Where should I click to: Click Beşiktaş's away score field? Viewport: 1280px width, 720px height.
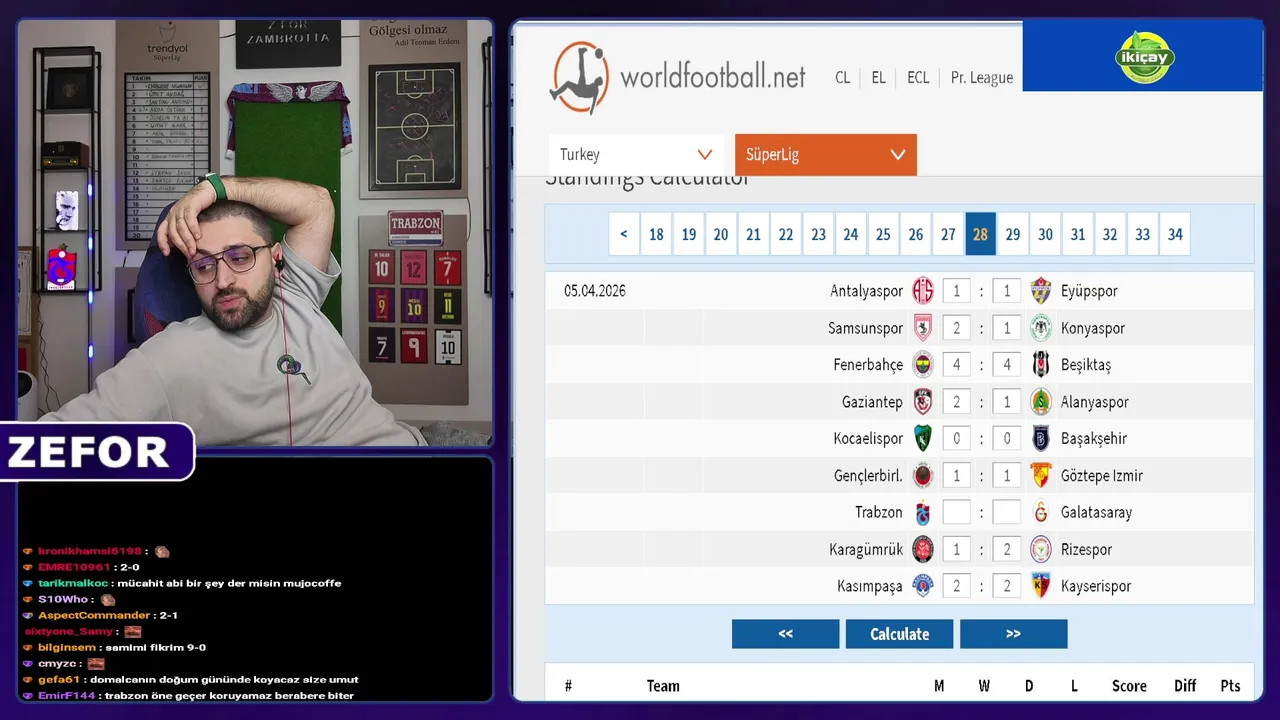pyautogui.click(x=1007, y=365)
